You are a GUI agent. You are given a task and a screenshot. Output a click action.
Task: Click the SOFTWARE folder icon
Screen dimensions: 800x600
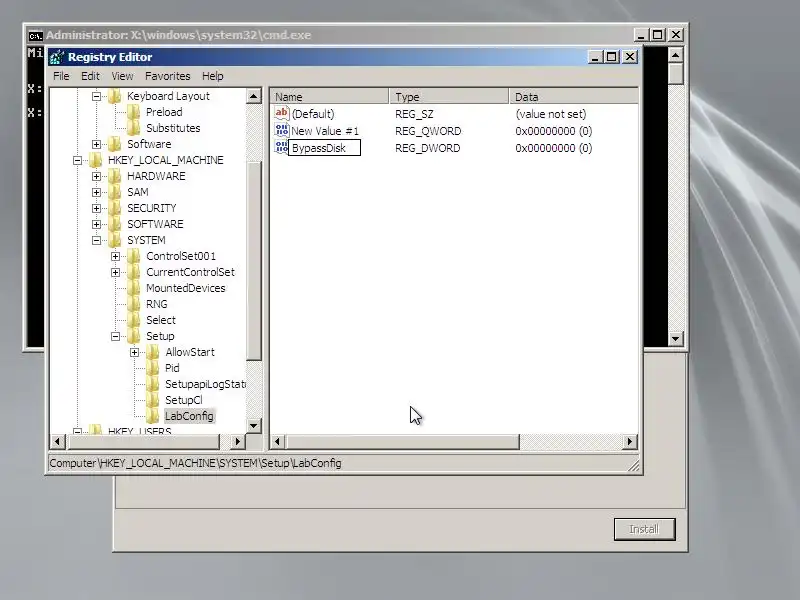point(115,224)
